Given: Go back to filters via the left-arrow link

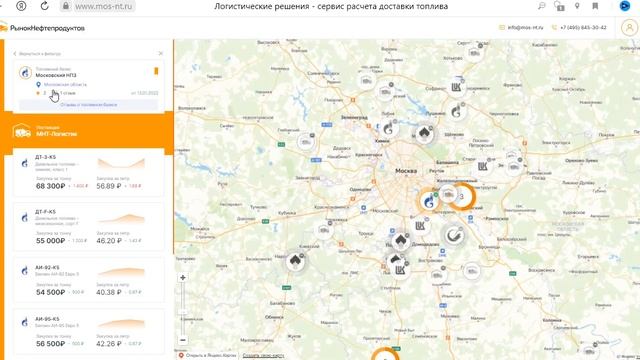Looking at the screenshot, I should 37,53.
